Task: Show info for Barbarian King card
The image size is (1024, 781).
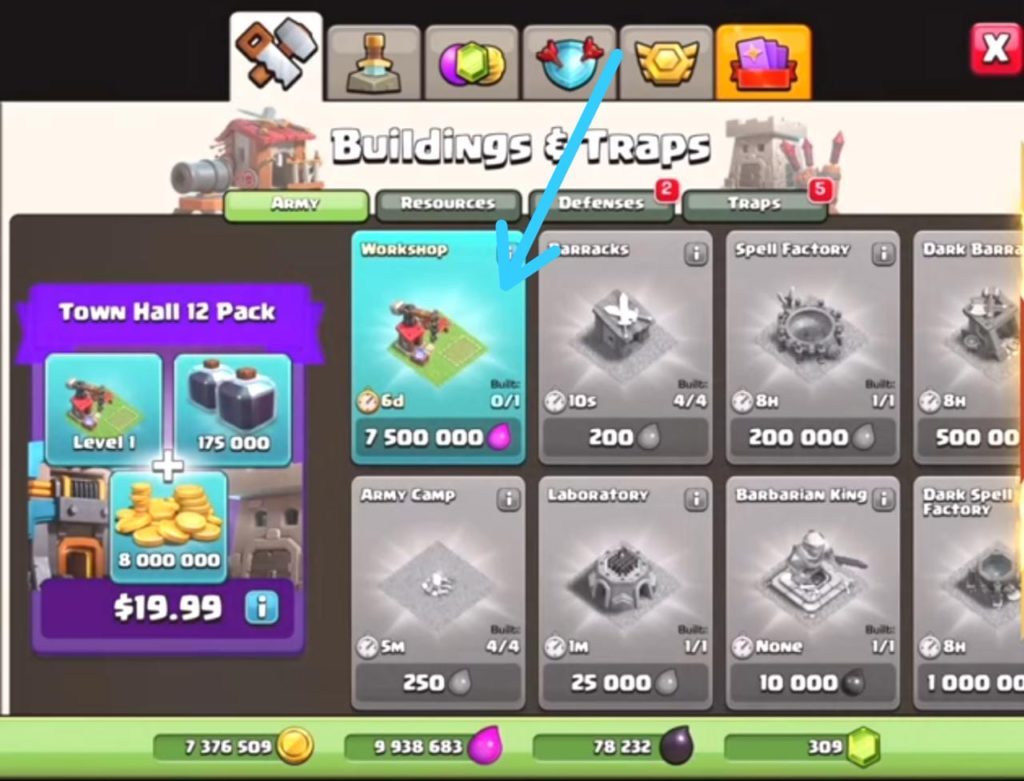Action: tap(884, 500)
